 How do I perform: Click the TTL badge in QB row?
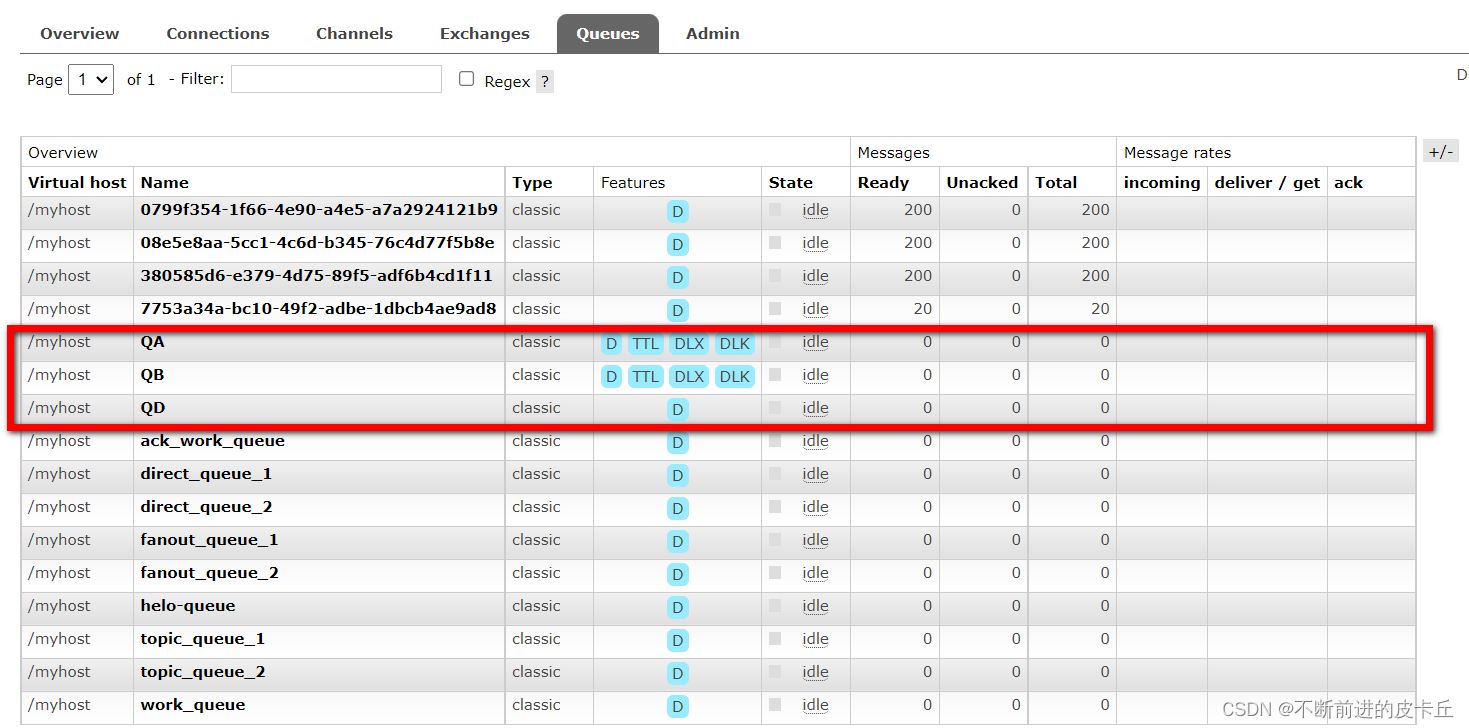pos(645,377)
